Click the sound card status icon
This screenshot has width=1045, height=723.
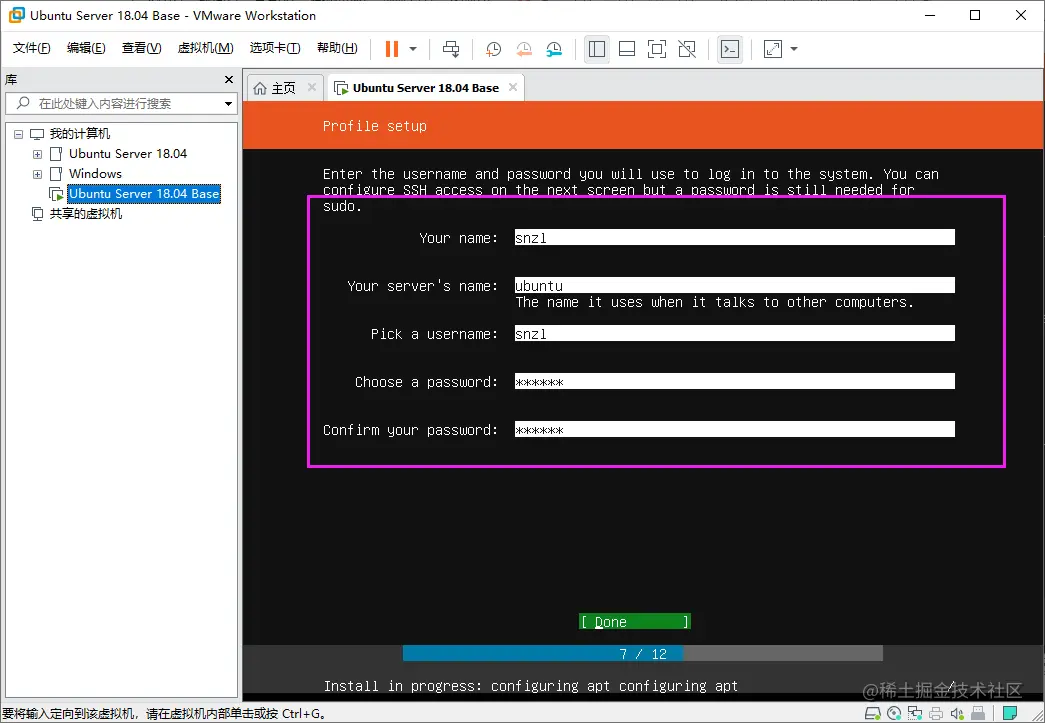click(x=957, y=714)
